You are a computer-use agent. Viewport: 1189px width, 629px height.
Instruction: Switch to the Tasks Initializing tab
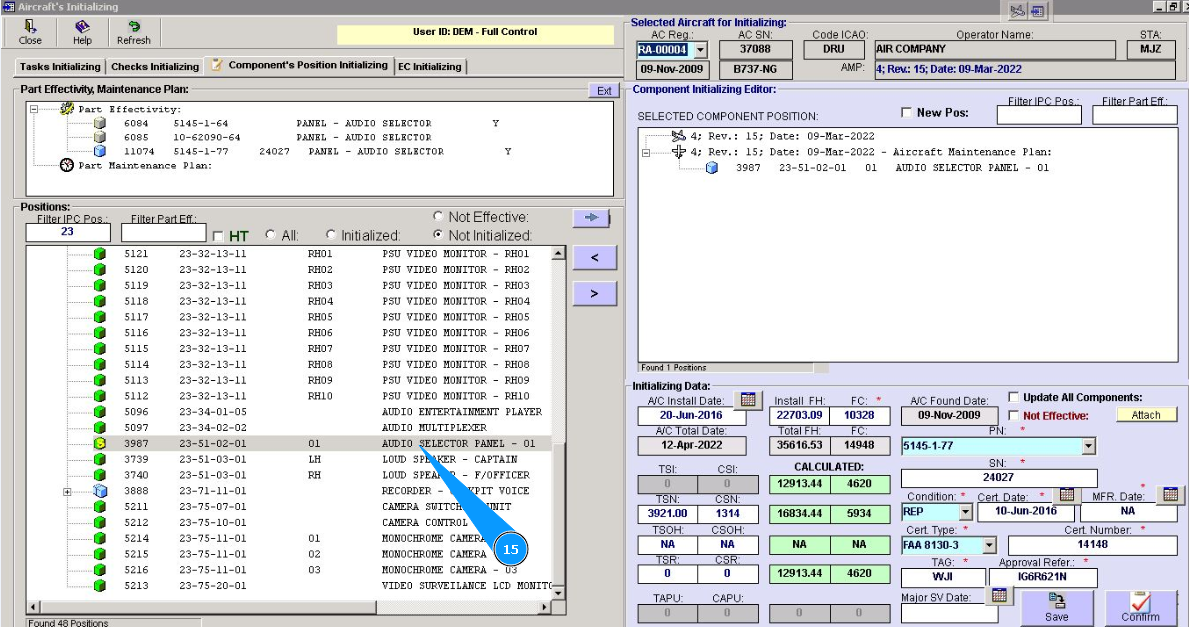tap(60, 66)
